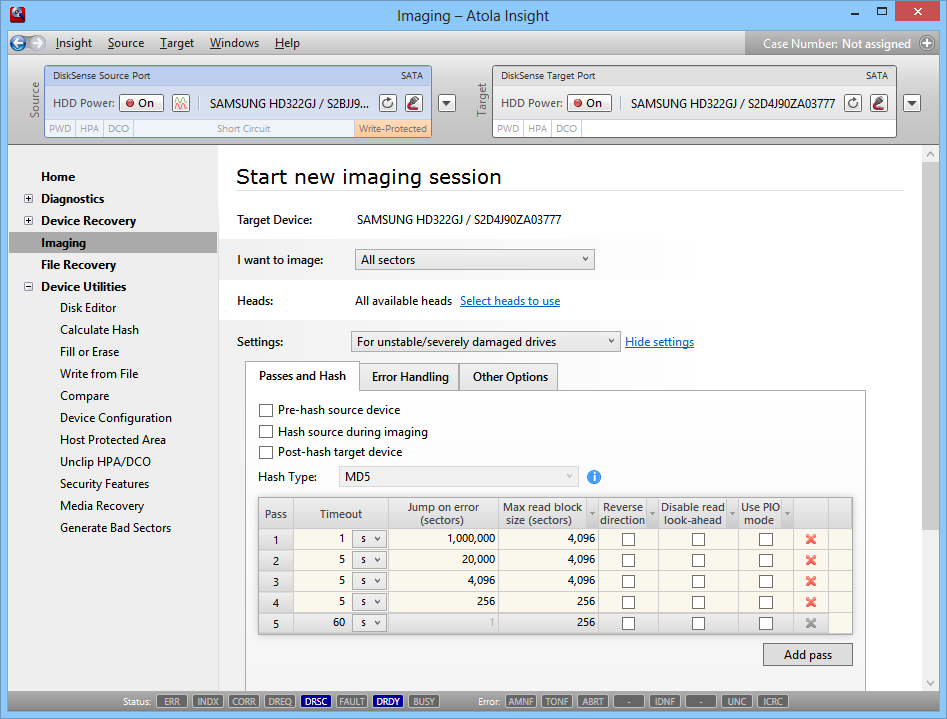Screen dimensions: 947x719
Task: Collapse the Device Utilities tree node
Action: (x=28, y=286)
